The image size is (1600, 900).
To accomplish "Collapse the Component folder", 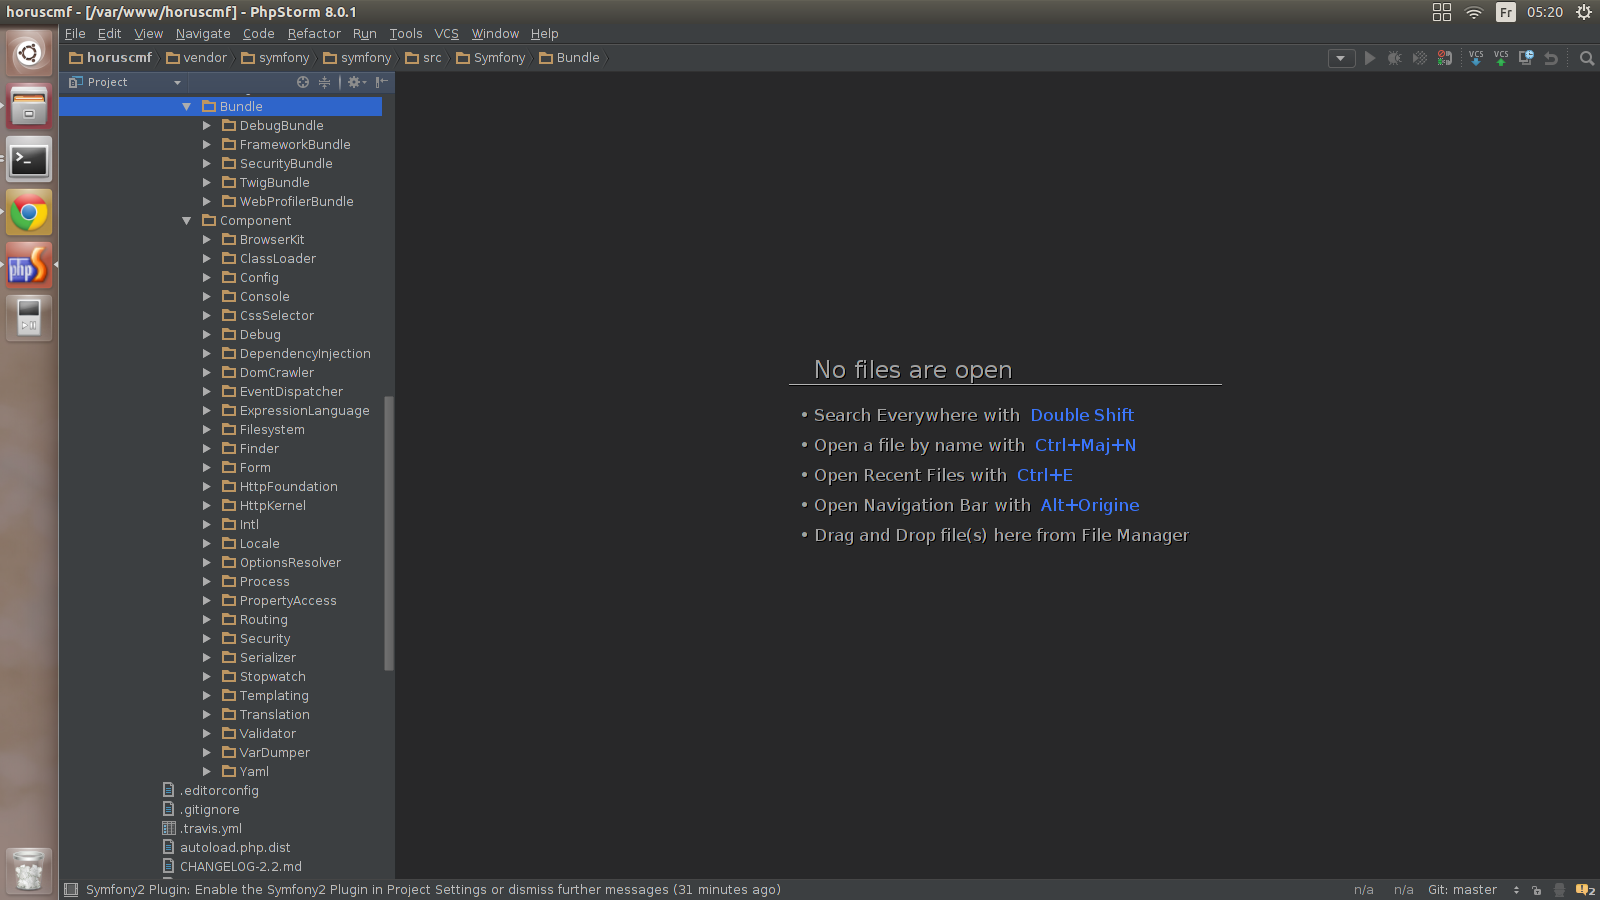I will [187, 221].
